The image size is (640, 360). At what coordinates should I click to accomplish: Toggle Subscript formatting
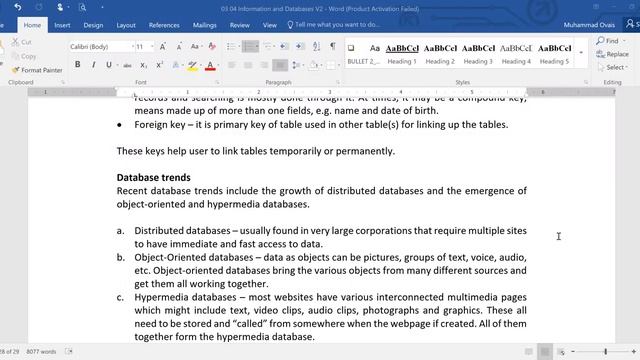point(143,65)
